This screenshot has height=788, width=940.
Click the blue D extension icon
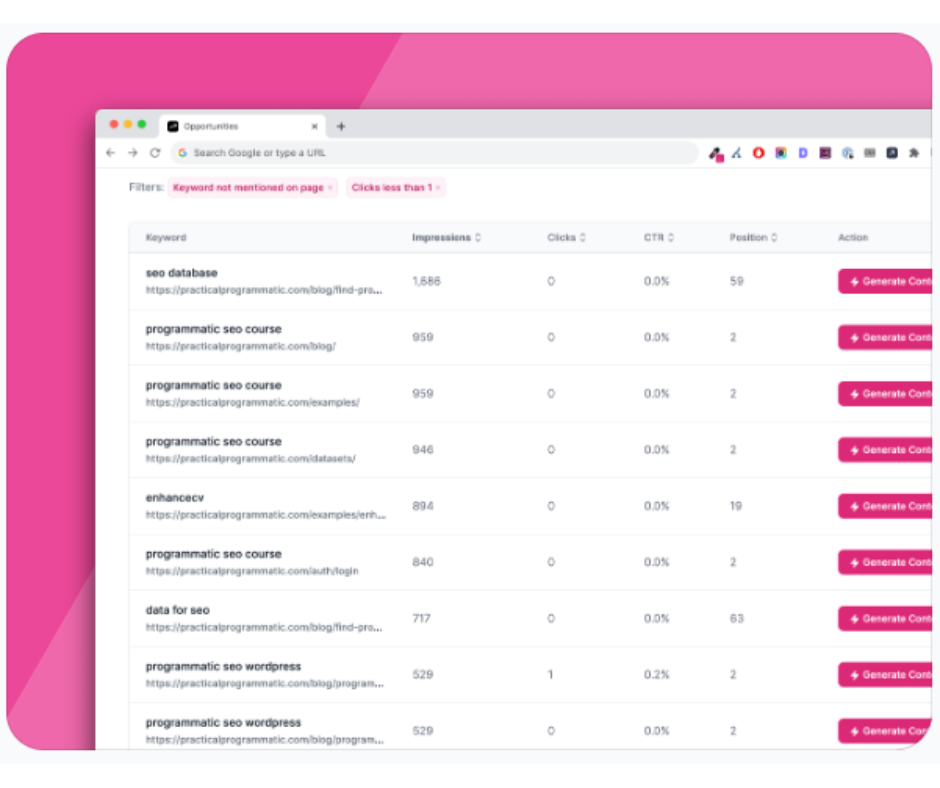coord(803,153)
